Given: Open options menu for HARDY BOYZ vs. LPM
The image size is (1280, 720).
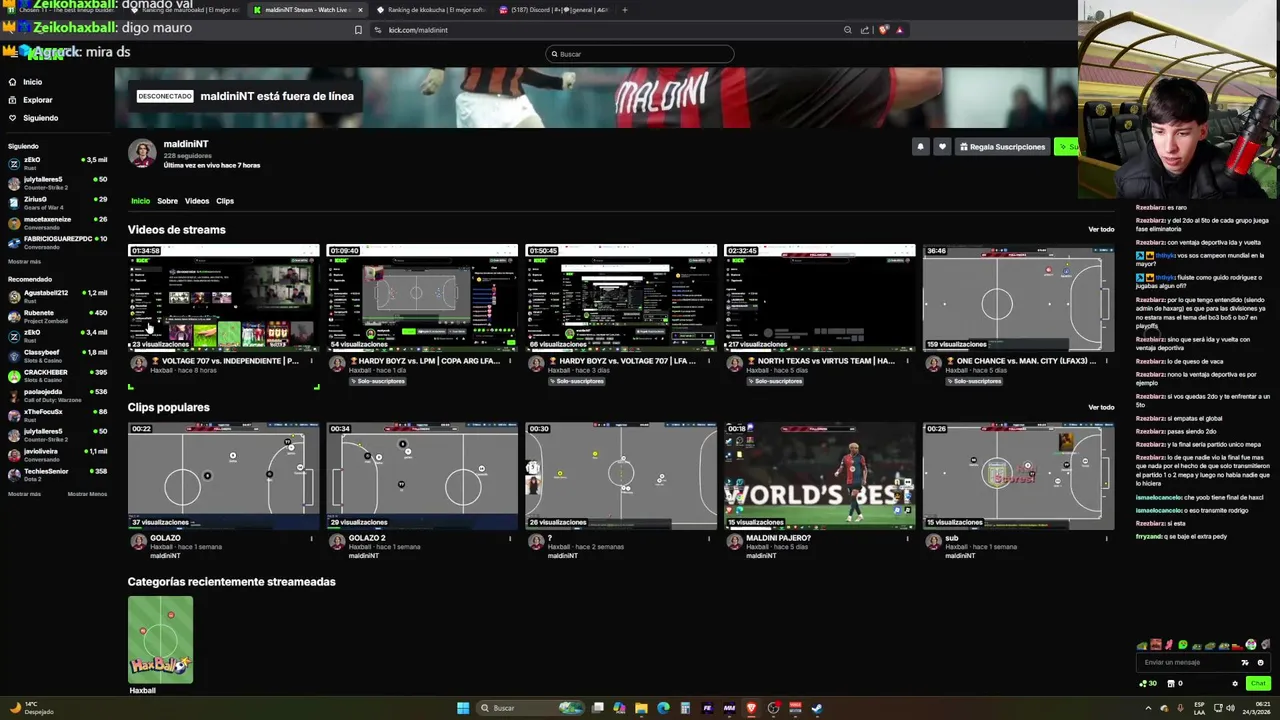Looking at the screenshot, I should pyautogui.click(x=510, y=361).
